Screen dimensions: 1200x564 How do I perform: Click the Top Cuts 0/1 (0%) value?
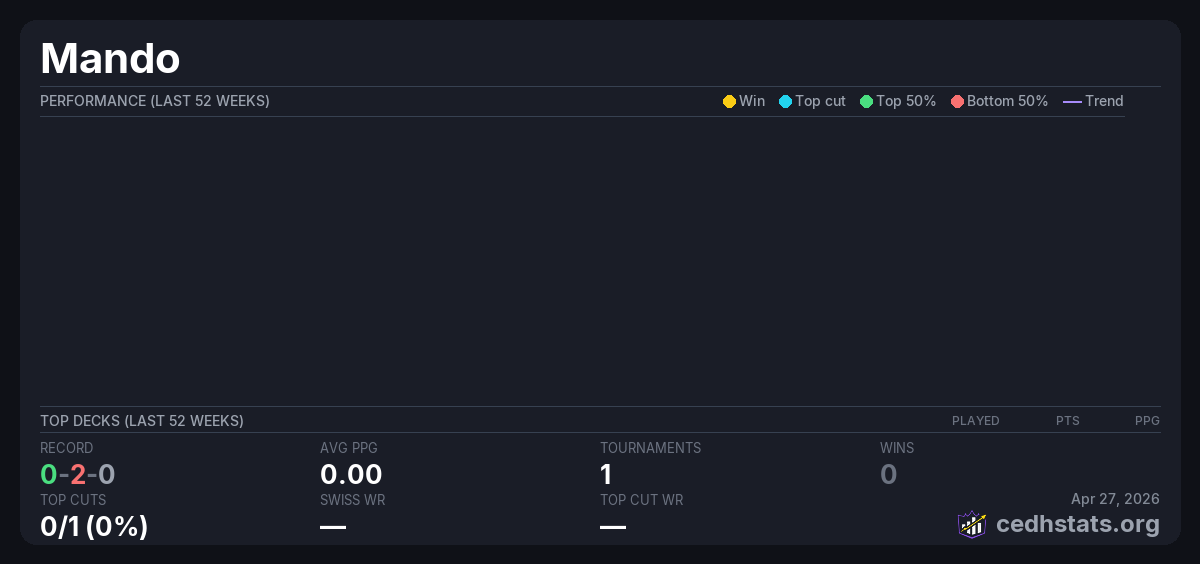(x=94, y=526)
